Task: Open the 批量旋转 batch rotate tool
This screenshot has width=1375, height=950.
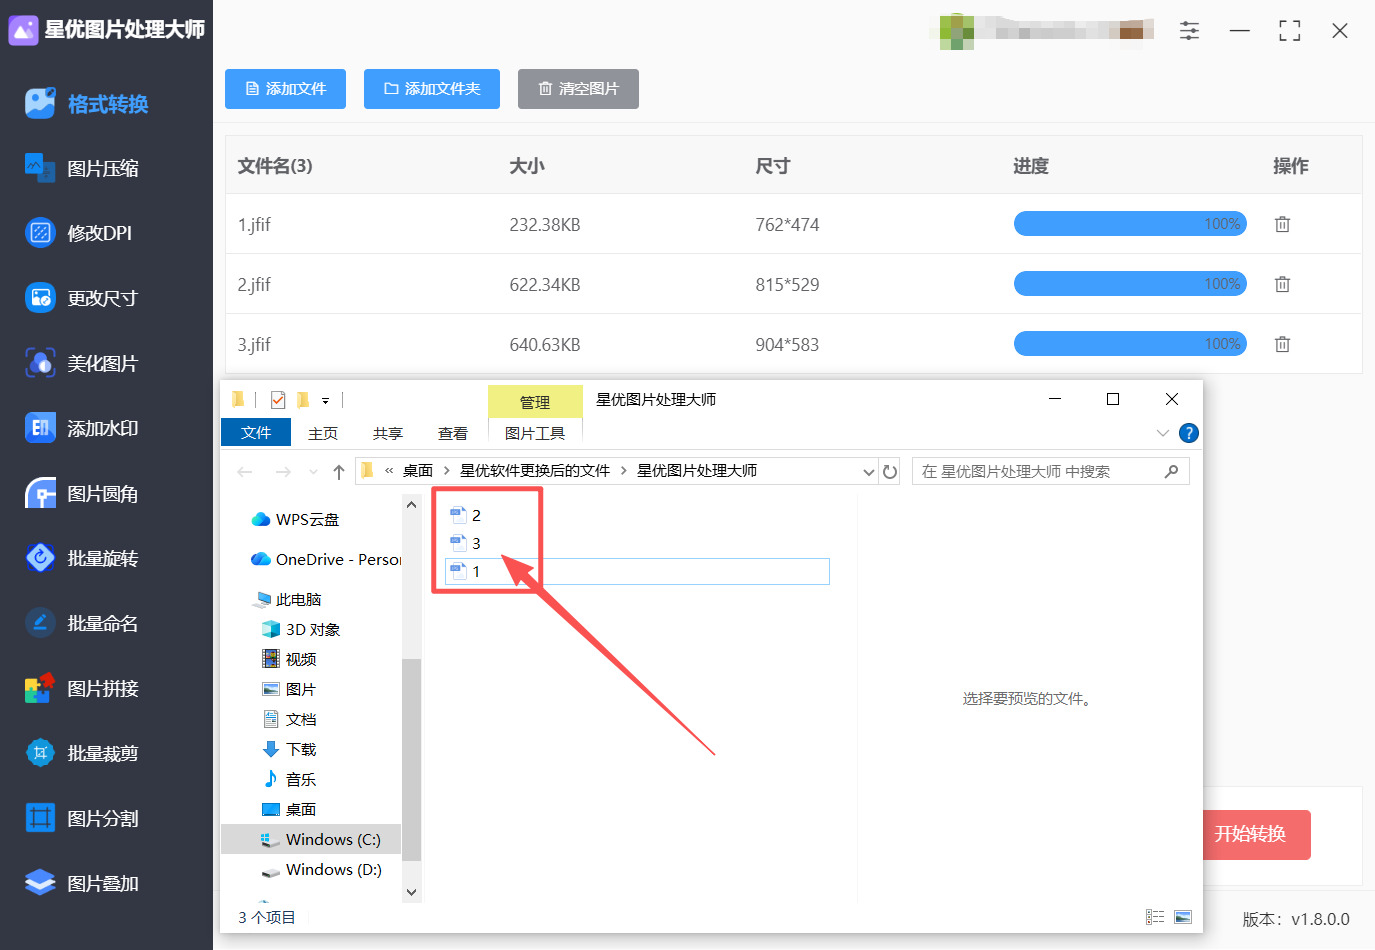Action: click(82, 558)
